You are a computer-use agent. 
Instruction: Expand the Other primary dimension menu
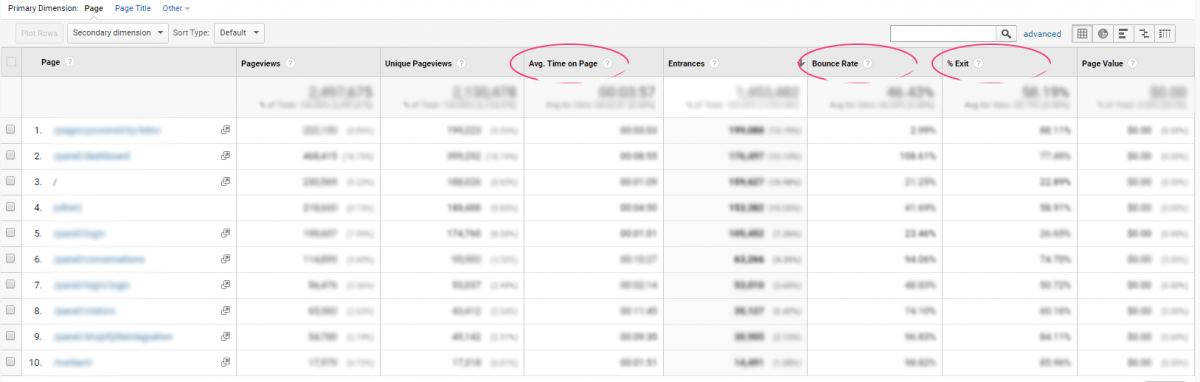point(176,8)
